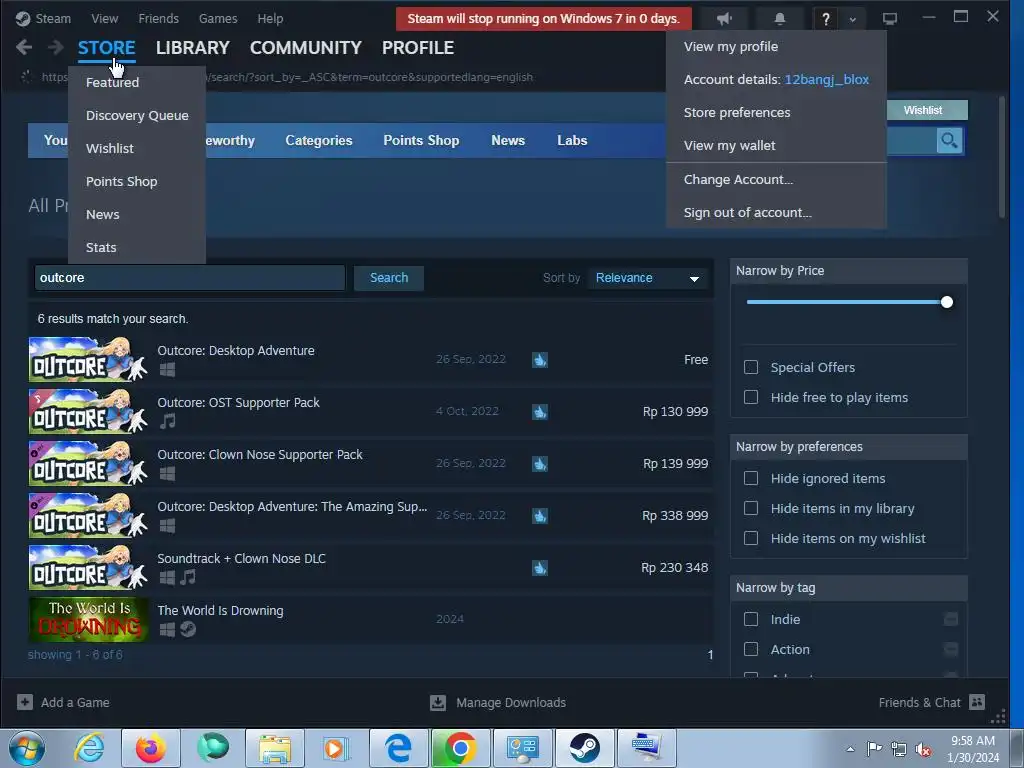Click the Narrow by Price slider handle
Viewport: 1024px width, 768px height.
(947, 302)
